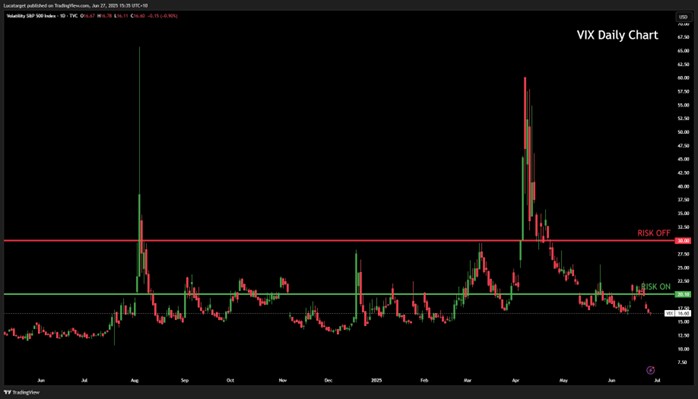Click the 65.00 price scale value

[683, 51]
